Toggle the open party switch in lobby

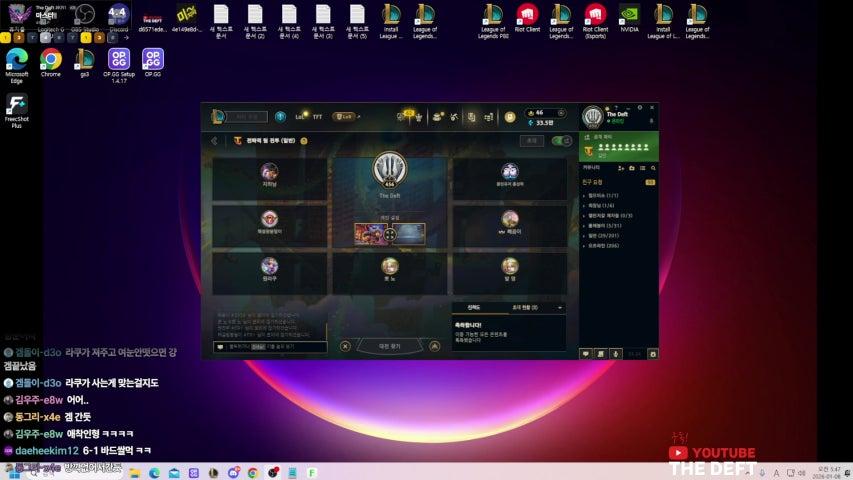[561, 141]
